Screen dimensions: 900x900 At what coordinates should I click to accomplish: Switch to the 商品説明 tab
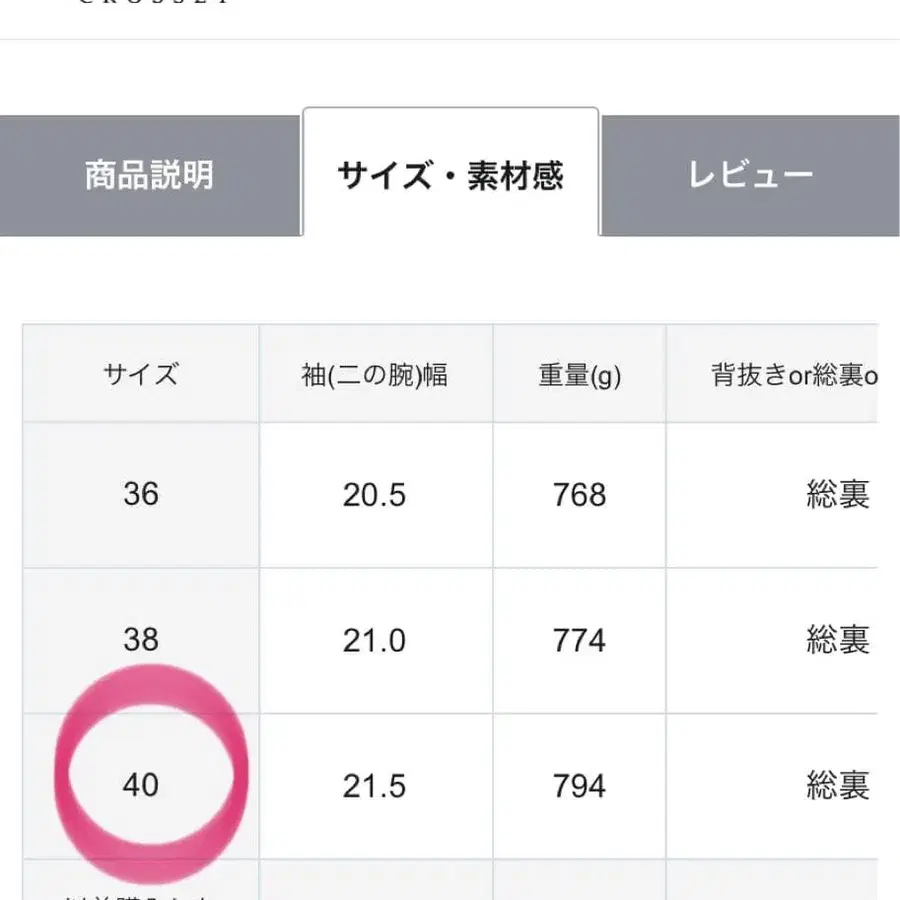[x=148, y=174]
